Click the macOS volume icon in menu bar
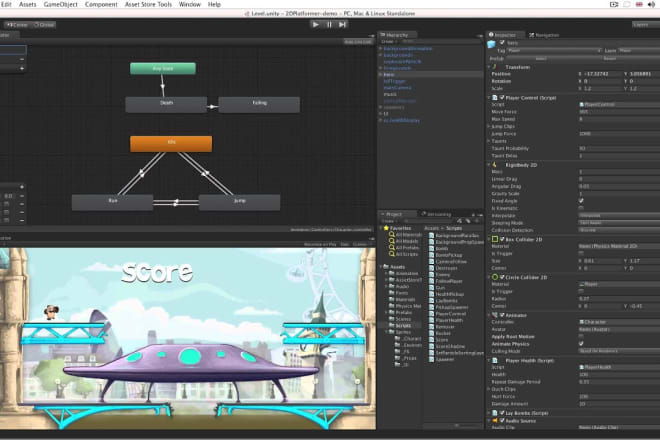The image size is (660, 440). [651, 4]
